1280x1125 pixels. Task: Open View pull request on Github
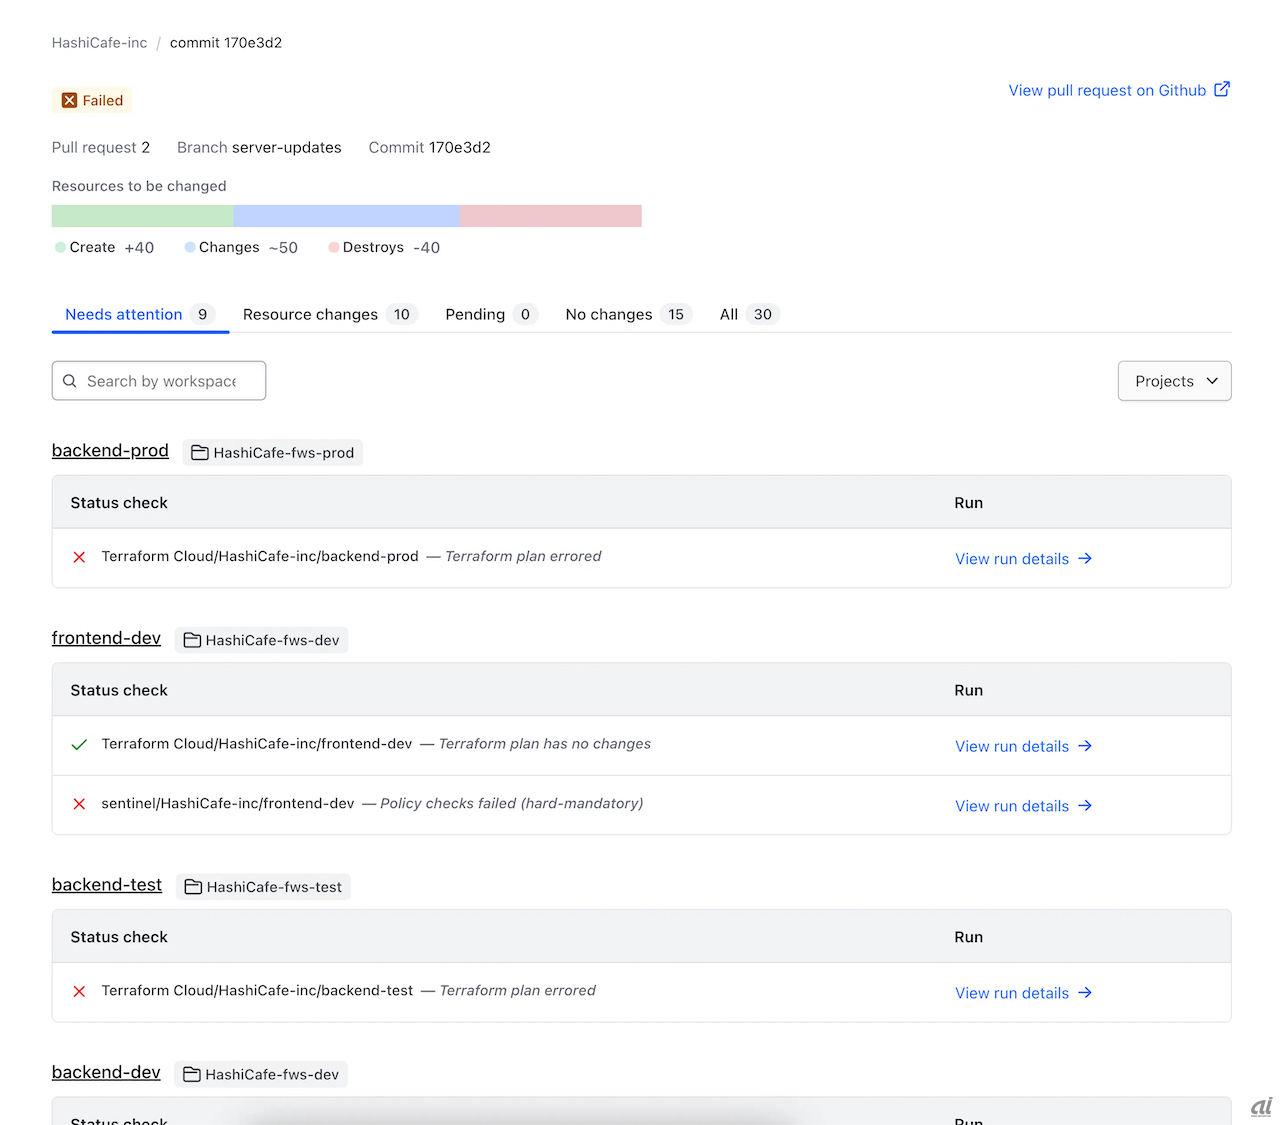1107,90
